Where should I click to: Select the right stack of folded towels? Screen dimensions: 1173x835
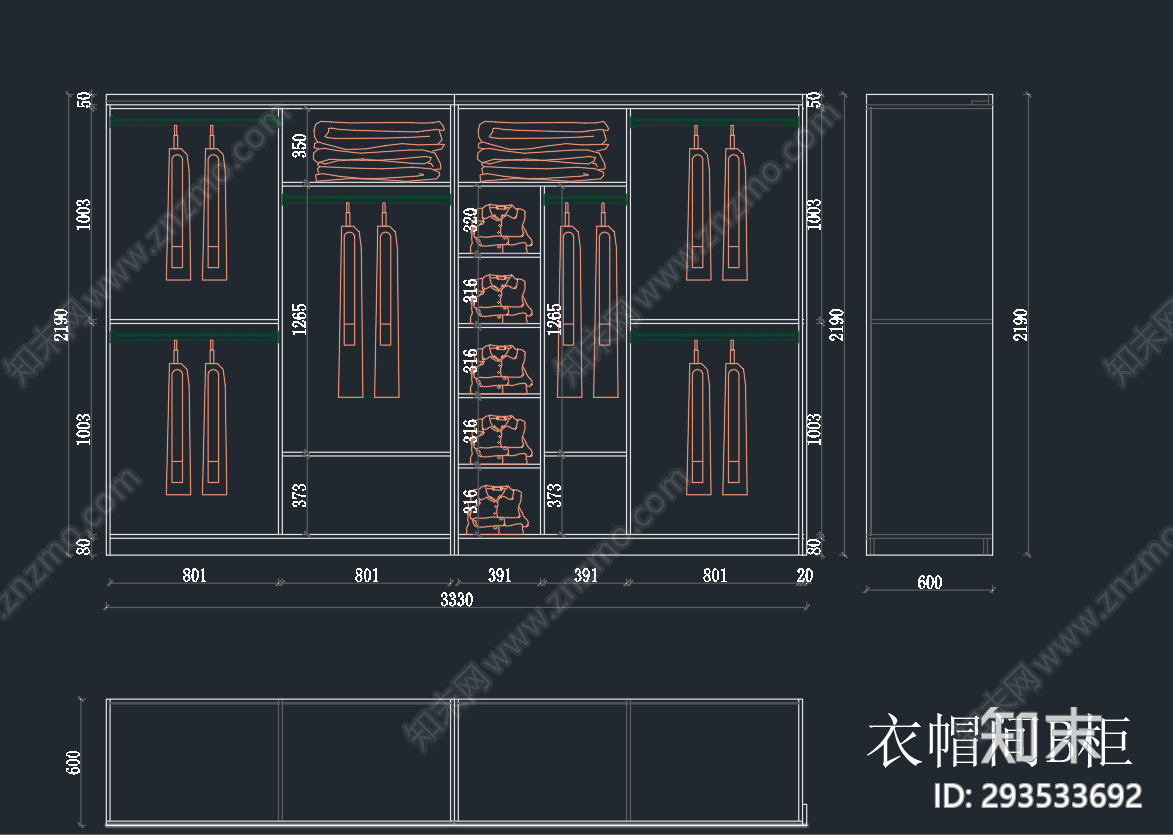click(x=543, y=151)
